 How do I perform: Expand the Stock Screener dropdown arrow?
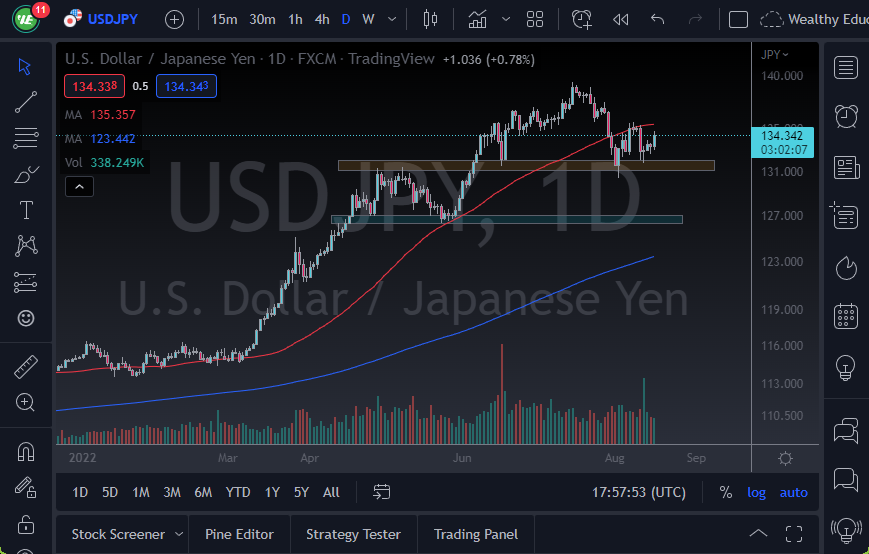click(179, 534)
